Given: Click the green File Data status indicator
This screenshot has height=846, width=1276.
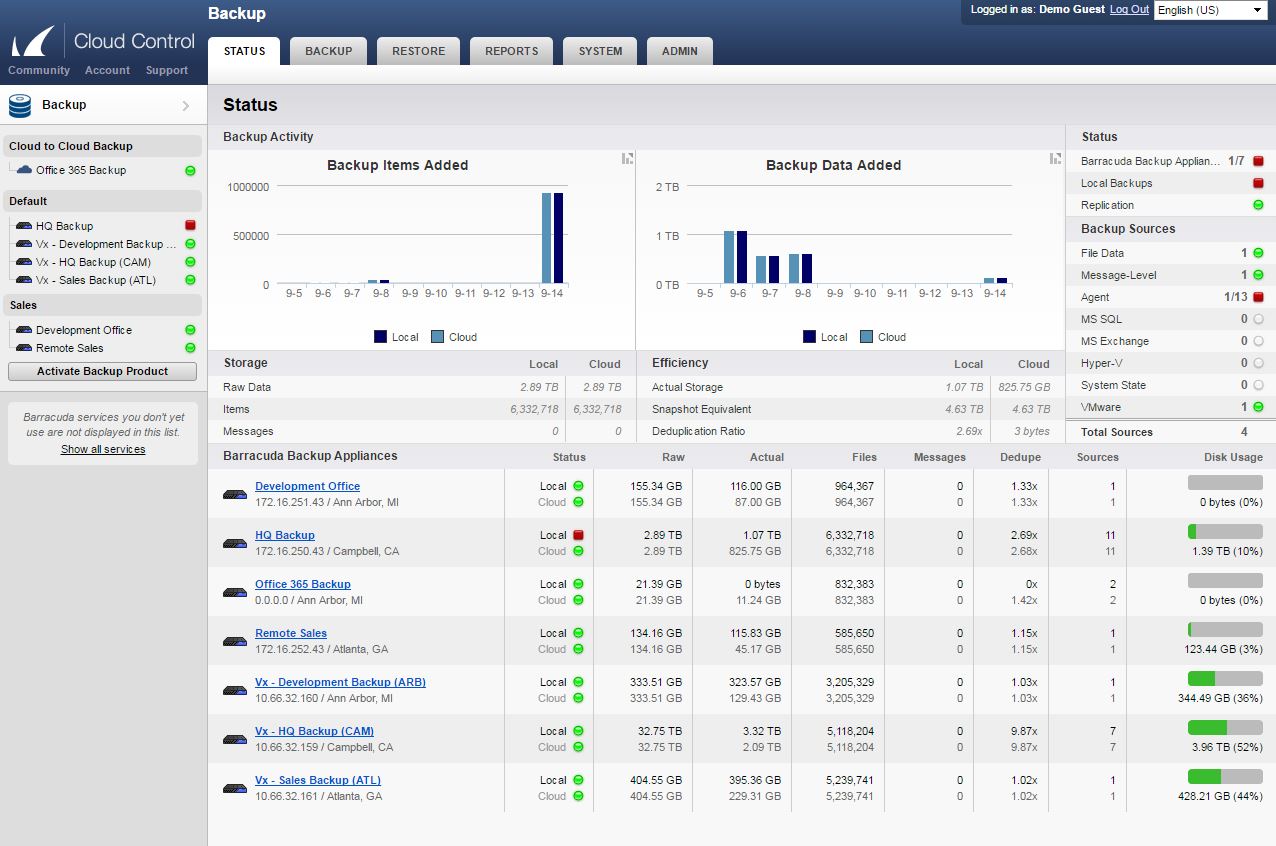Looking at the screenshot, I should pos(1258,253).
